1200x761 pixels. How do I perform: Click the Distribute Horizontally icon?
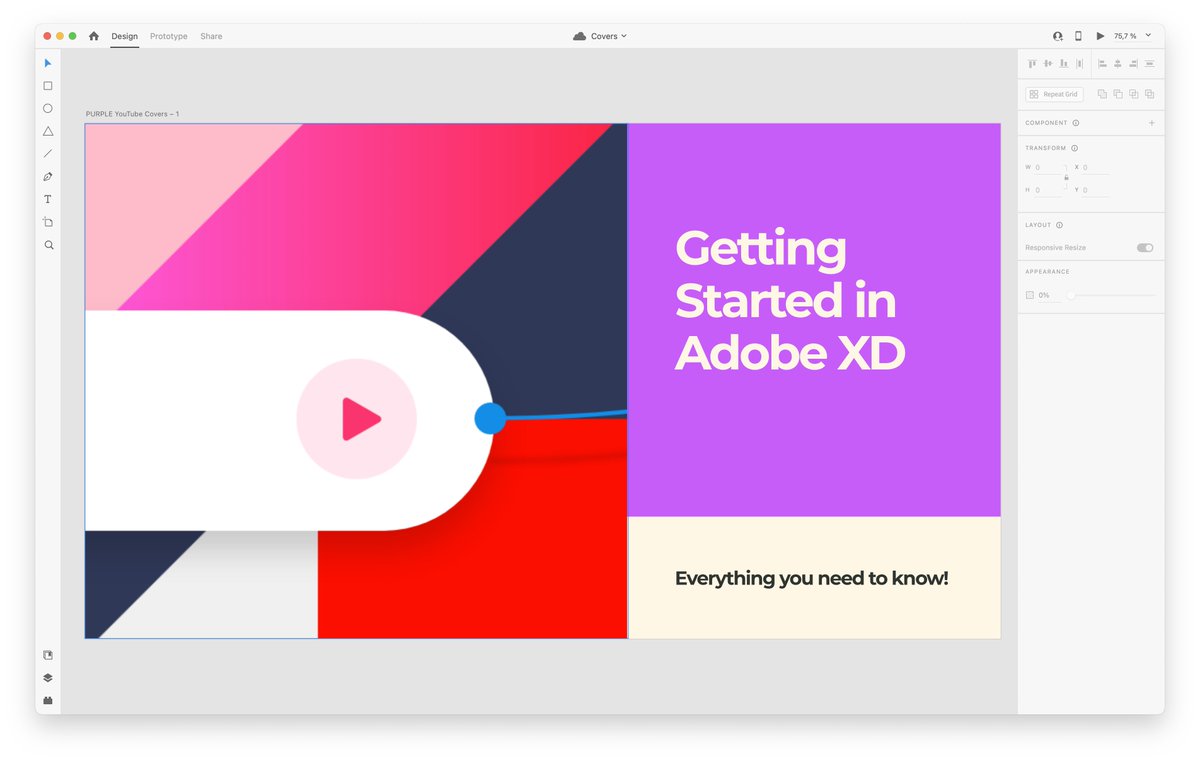coord(1150,64)
